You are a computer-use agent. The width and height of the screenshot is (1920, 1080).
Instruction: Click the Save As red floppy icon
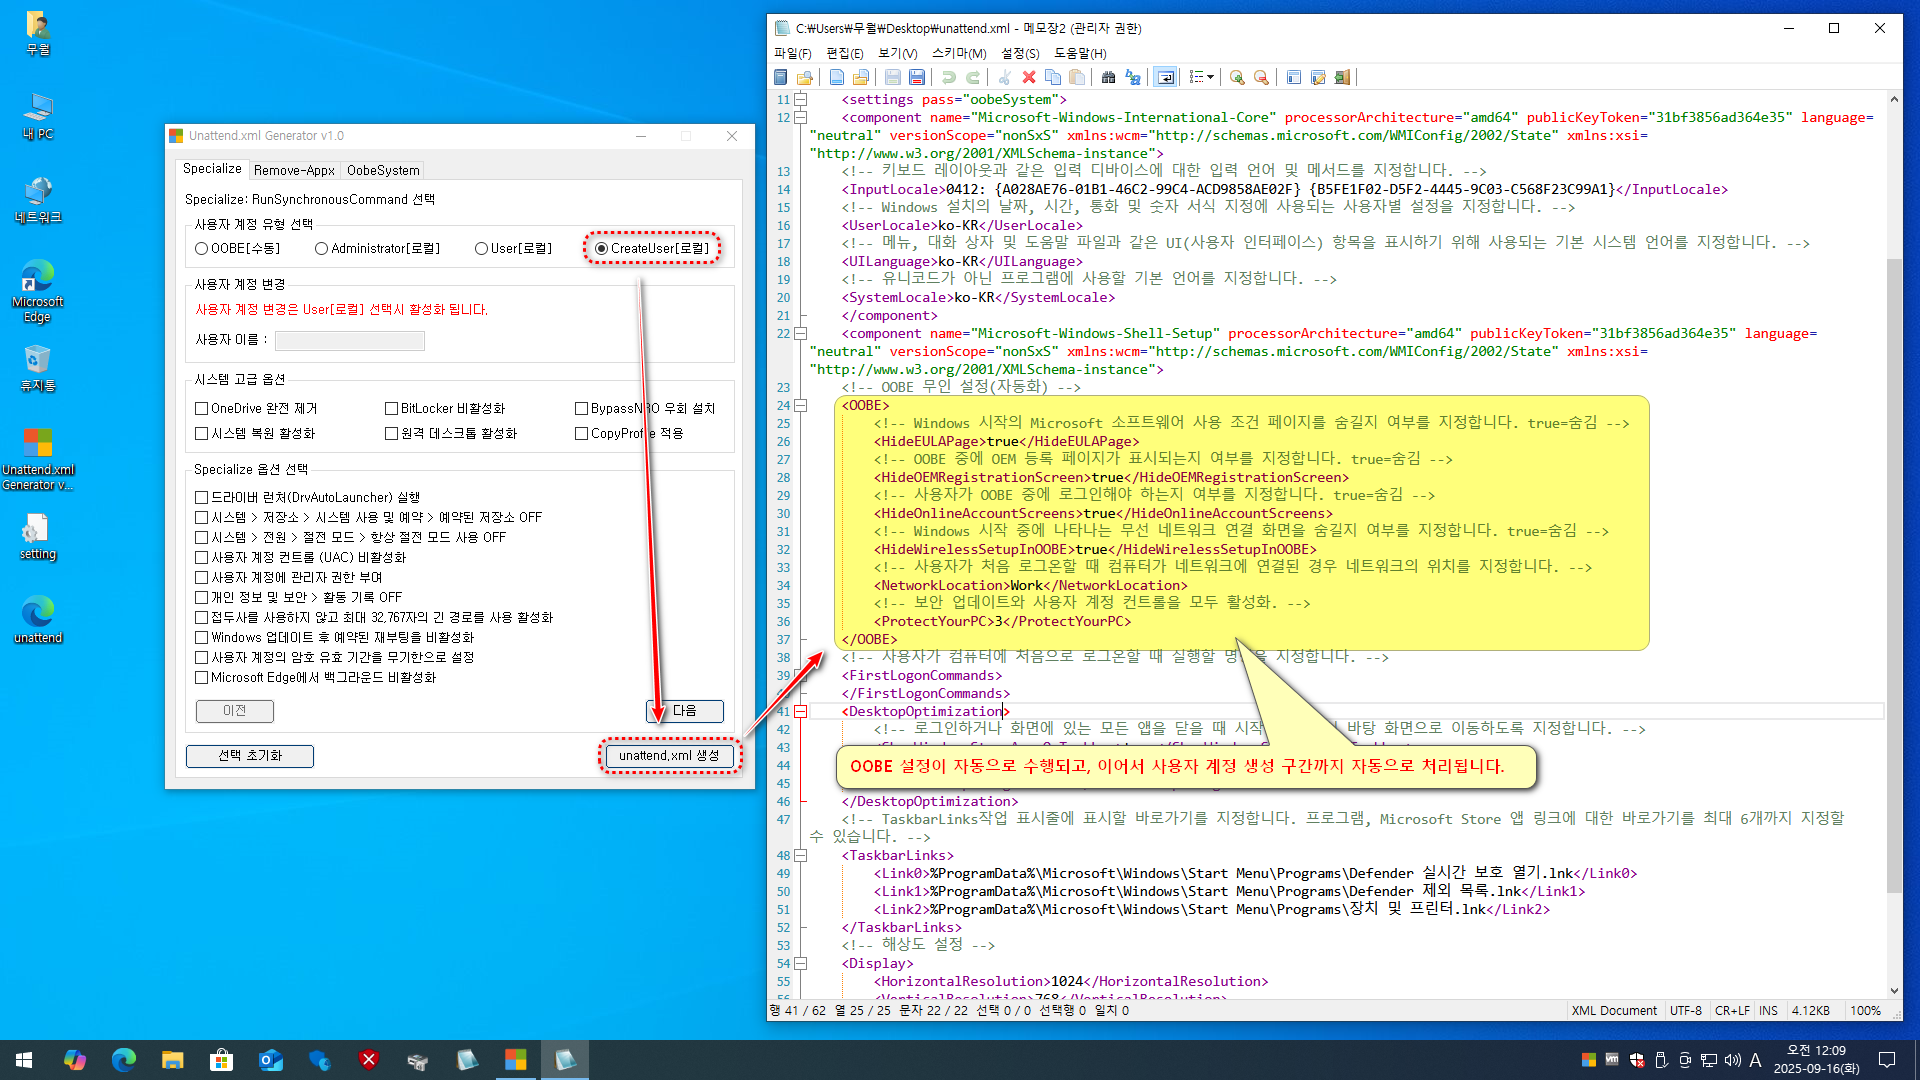click(x=917, y=77)
